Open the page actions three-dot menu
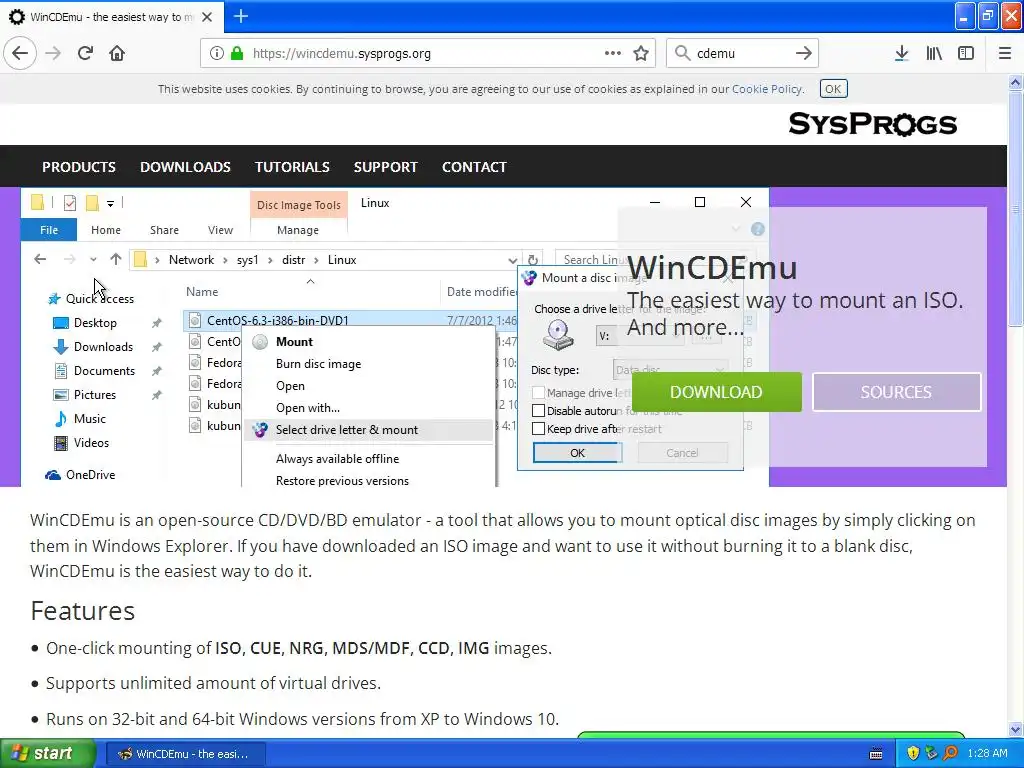Image resolution: width=1024 pixels, height=768 pixels. [613, 53]
